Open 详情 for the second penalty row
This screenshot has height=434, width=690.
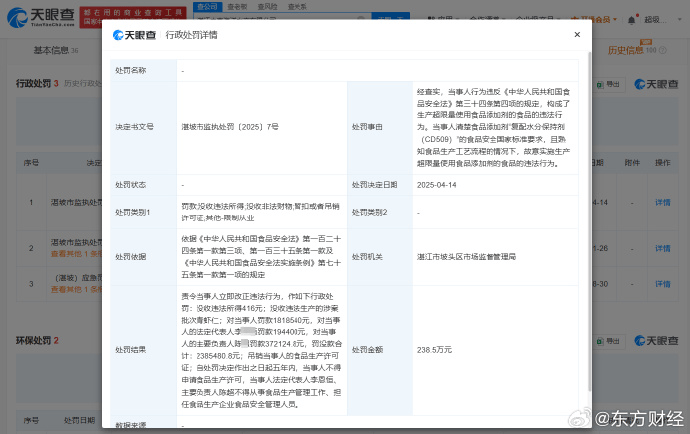tap(662, 248)
